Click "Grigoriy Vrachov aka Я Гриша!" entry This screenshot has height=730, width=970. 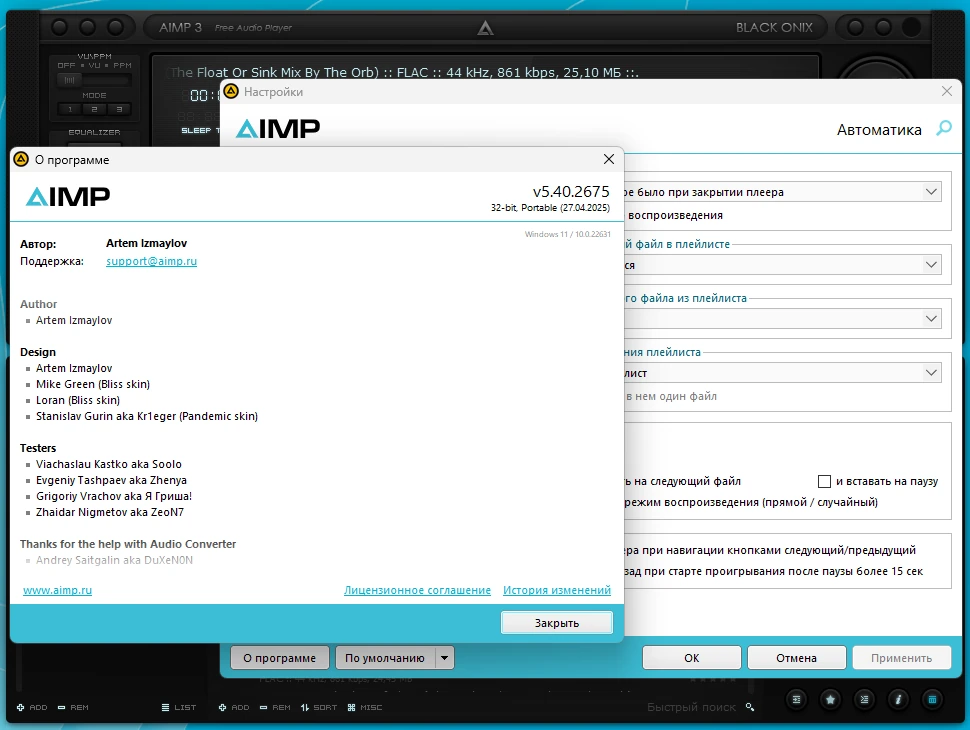tap(114, 496)
